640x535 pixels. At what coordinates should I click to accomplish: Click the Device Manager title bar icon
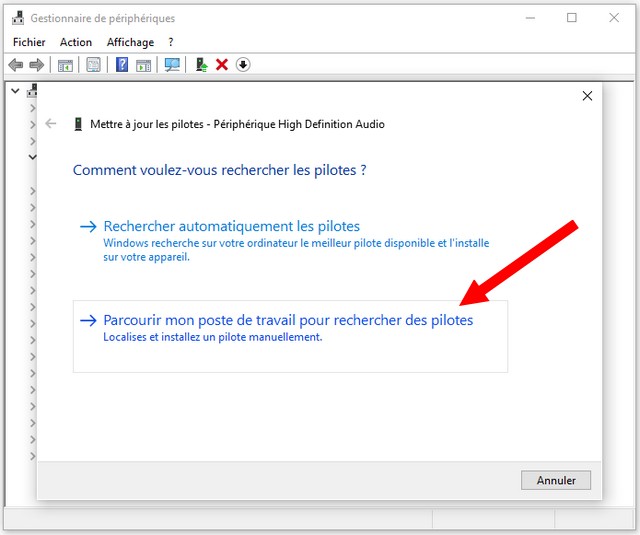click(x=18, y=18)
